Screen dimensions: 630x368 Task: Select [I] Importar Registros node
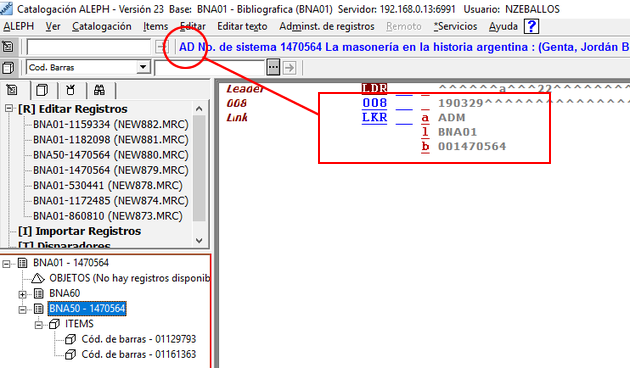point(80,231)
